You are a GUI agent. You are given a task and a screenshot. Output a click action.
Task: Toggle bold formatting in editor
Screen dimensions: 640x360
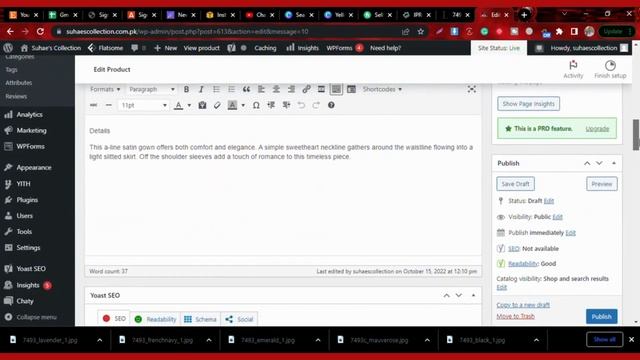pos(186,89)
